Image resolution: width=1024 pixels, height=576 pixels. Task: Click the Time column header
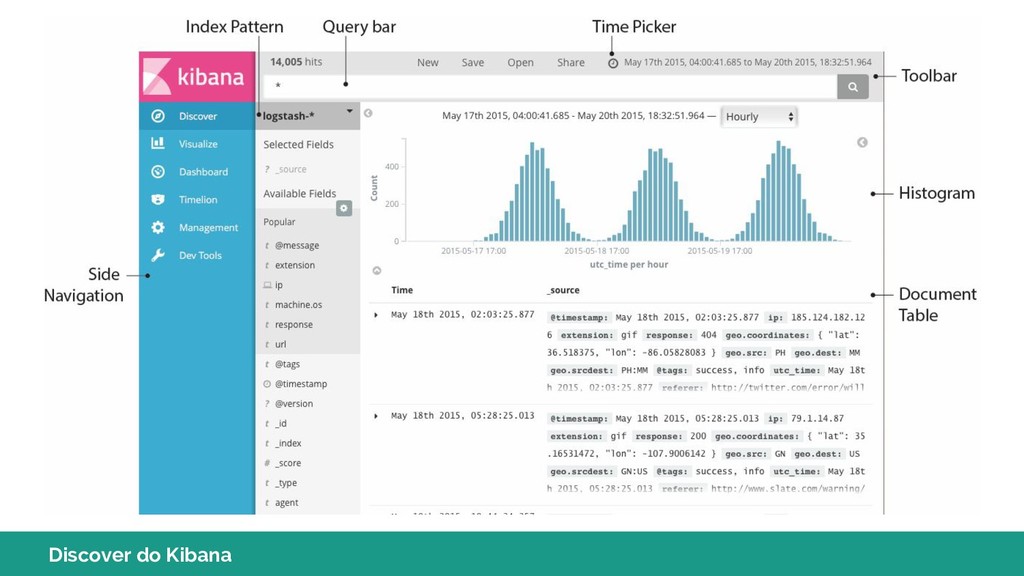(x=402, y=290)
